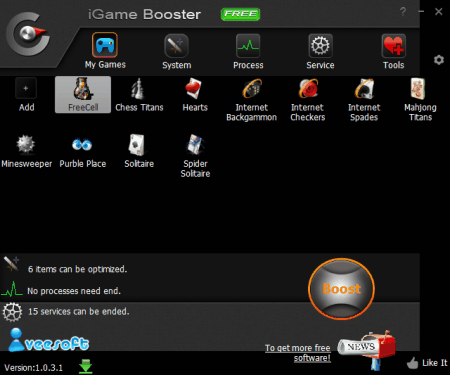This screenshot has width=450, height=375.
Task: Click the system optimize brush icon
Action: (12, 264)
